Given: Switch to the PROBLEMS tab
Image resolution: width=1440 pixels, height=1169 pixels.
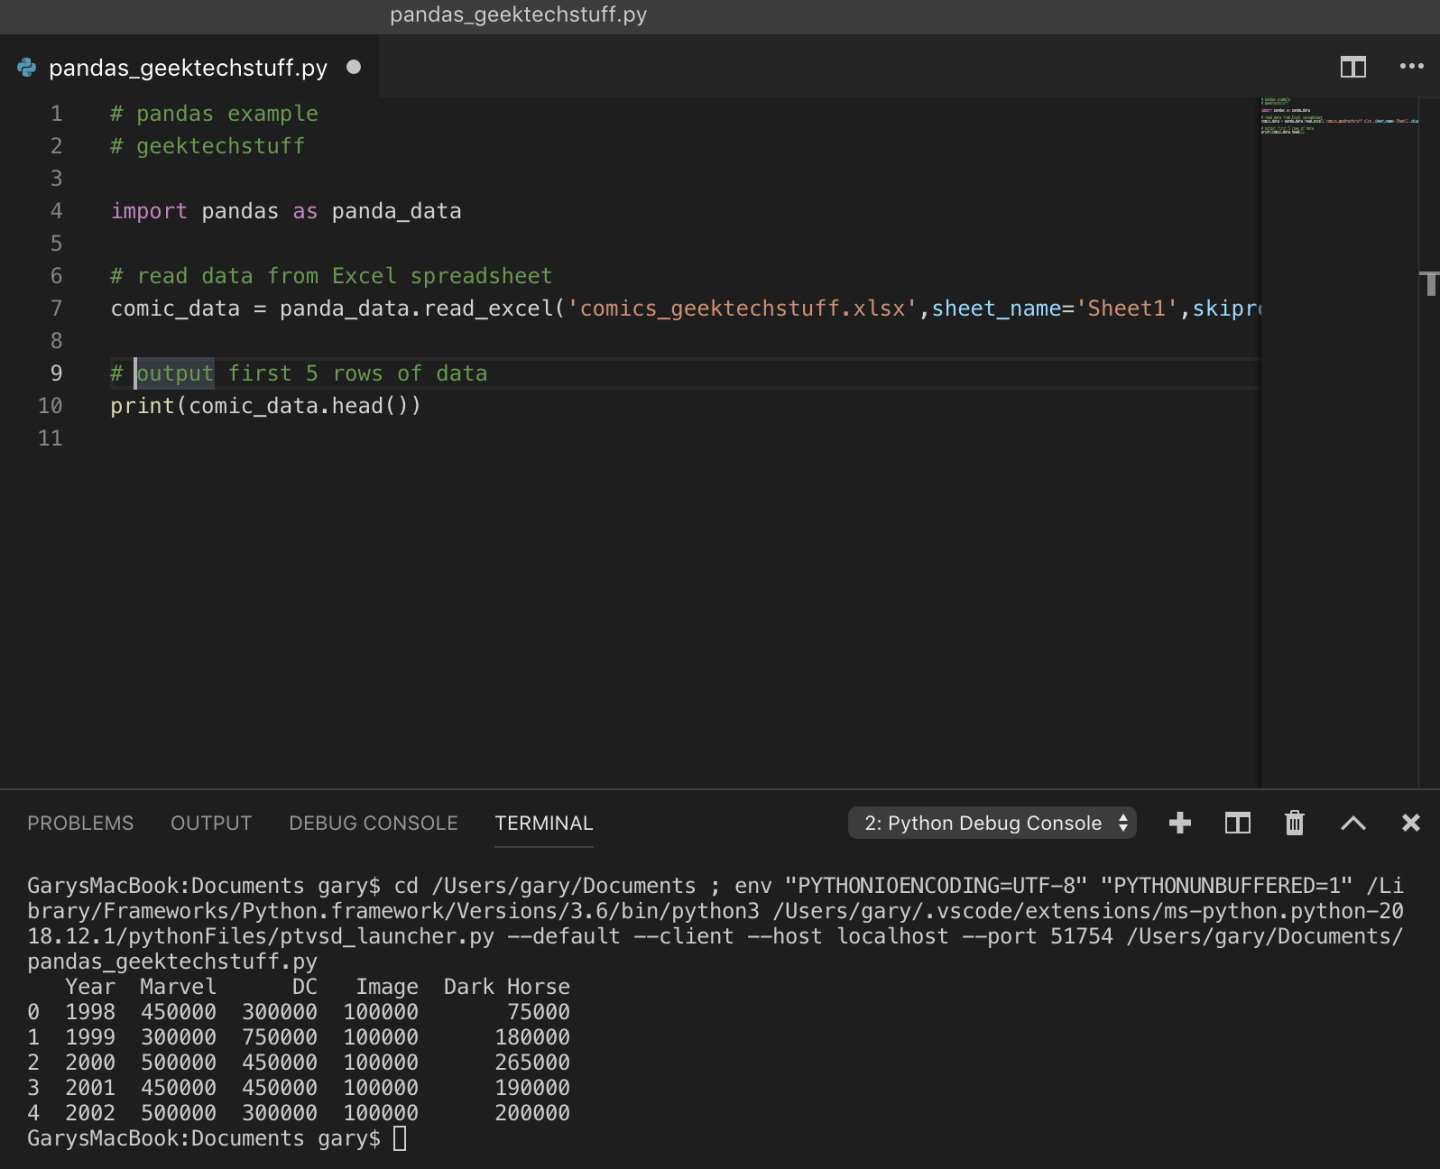Looking at the screenshot, I should 80,823.
